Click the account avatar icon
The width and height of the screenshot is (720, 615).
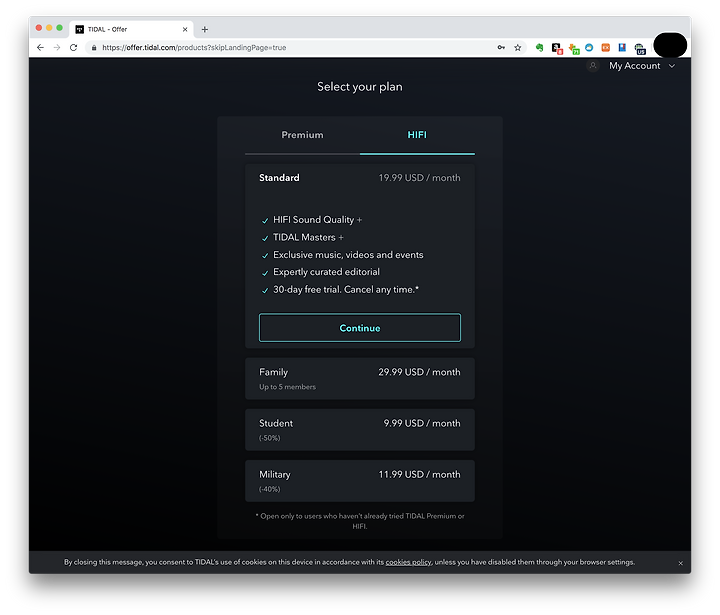(593, 66)
